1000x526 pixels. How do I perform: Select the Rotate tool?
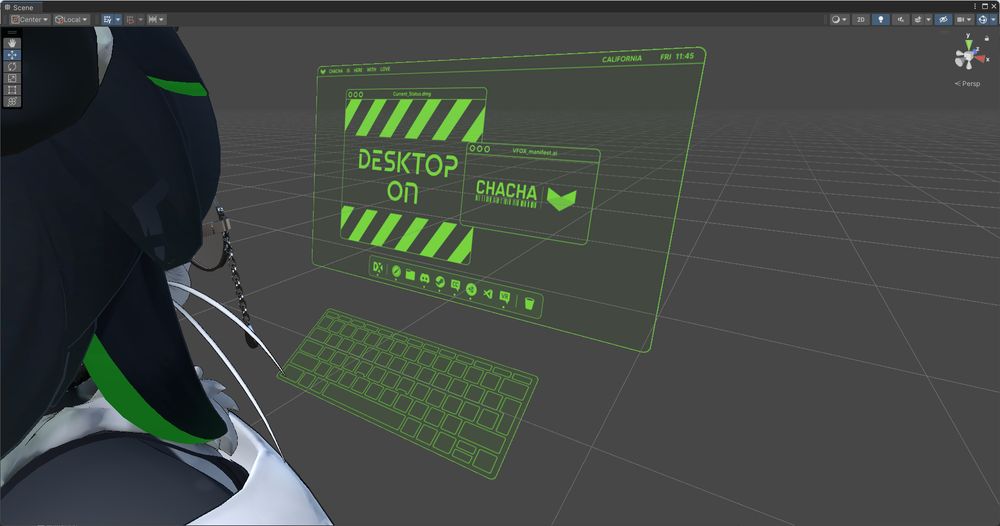click(x=12, y=66)
